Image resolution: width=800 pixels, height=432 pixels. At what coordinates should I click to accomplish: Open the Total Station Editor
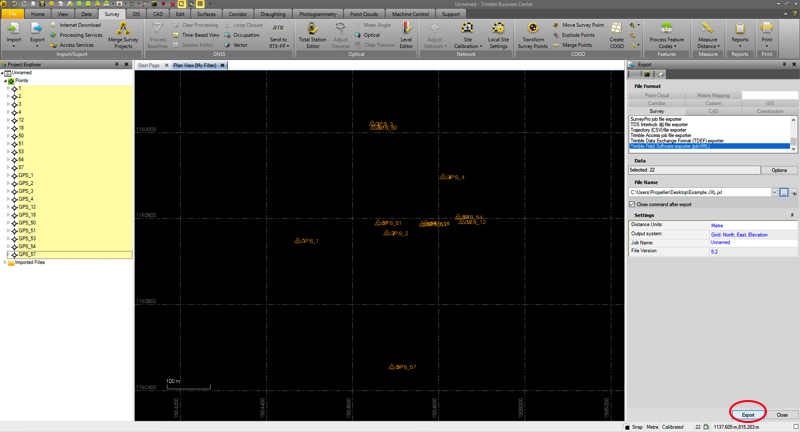click(x=312, y=35)
